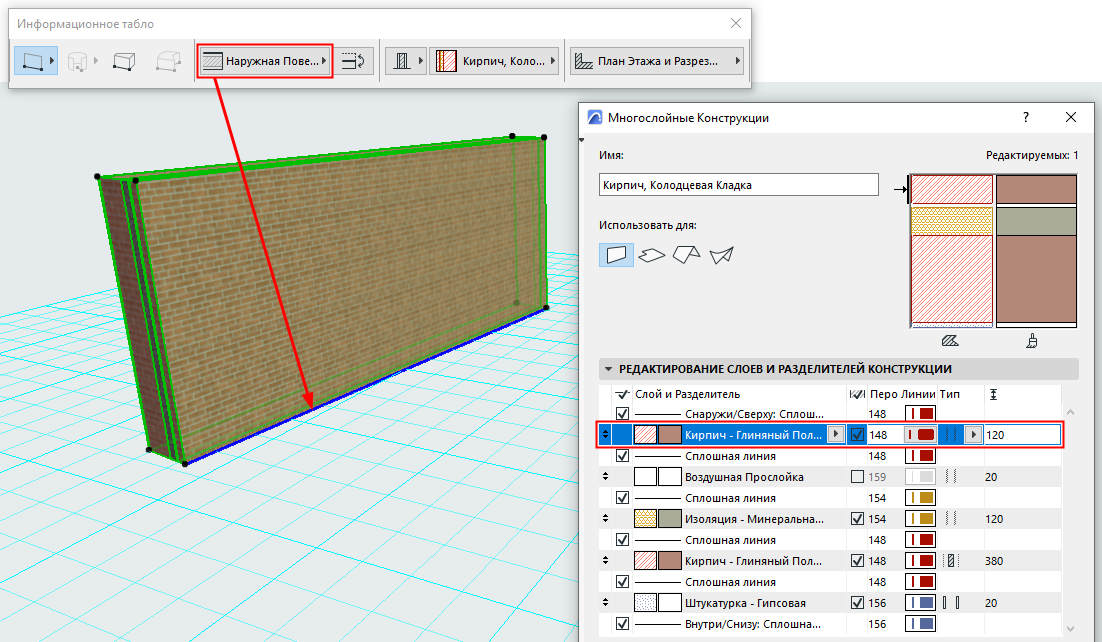Click the type icon on the Воздушная Прослойка row
The height and width of the screenshot is (642, 1102).
(951, 477)
